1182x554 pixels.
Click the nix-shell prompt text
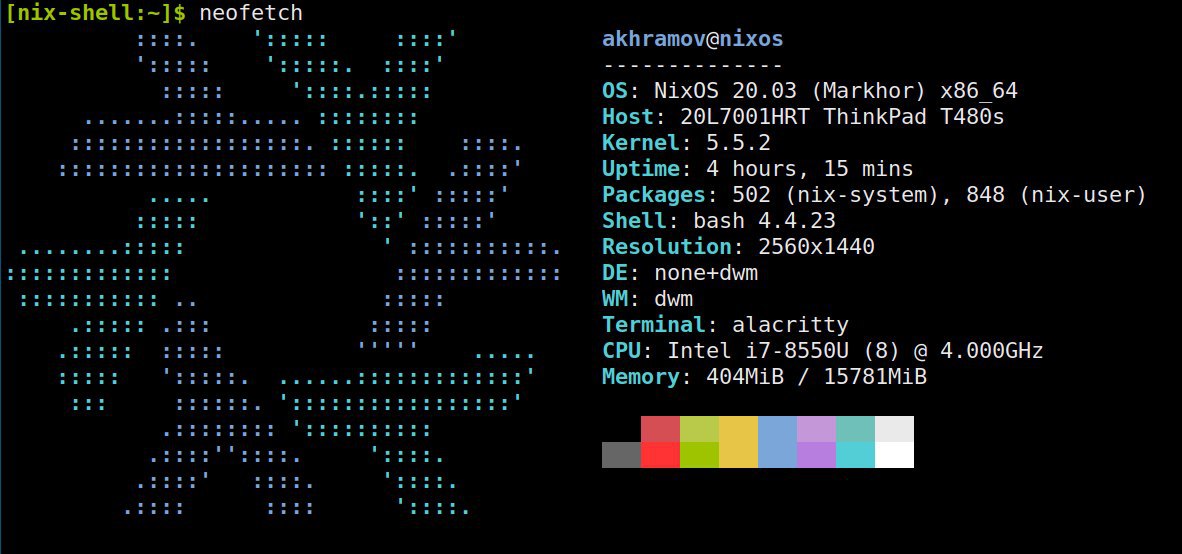(96, 13)
